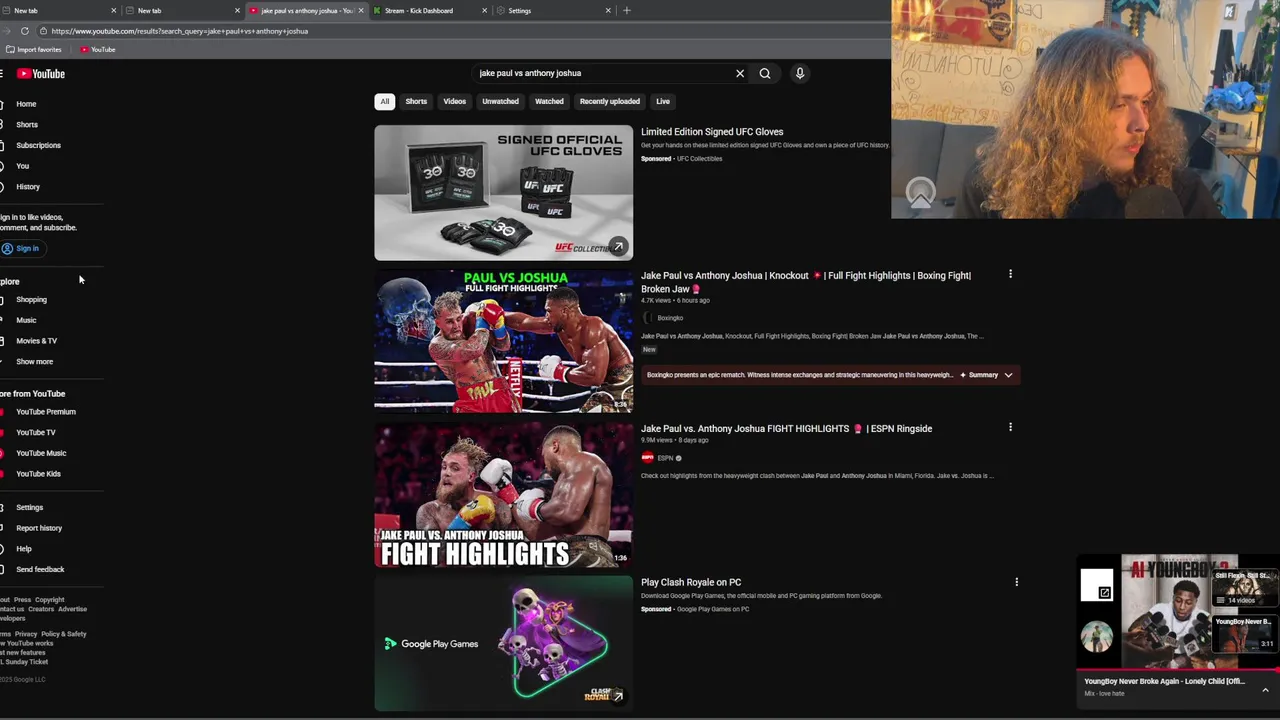This screenshot has width=1280, height=720.
Task: Open Signed Official UFC Gloves ad thumbnail
Action: pyautogui.click(x=504, y=192)
